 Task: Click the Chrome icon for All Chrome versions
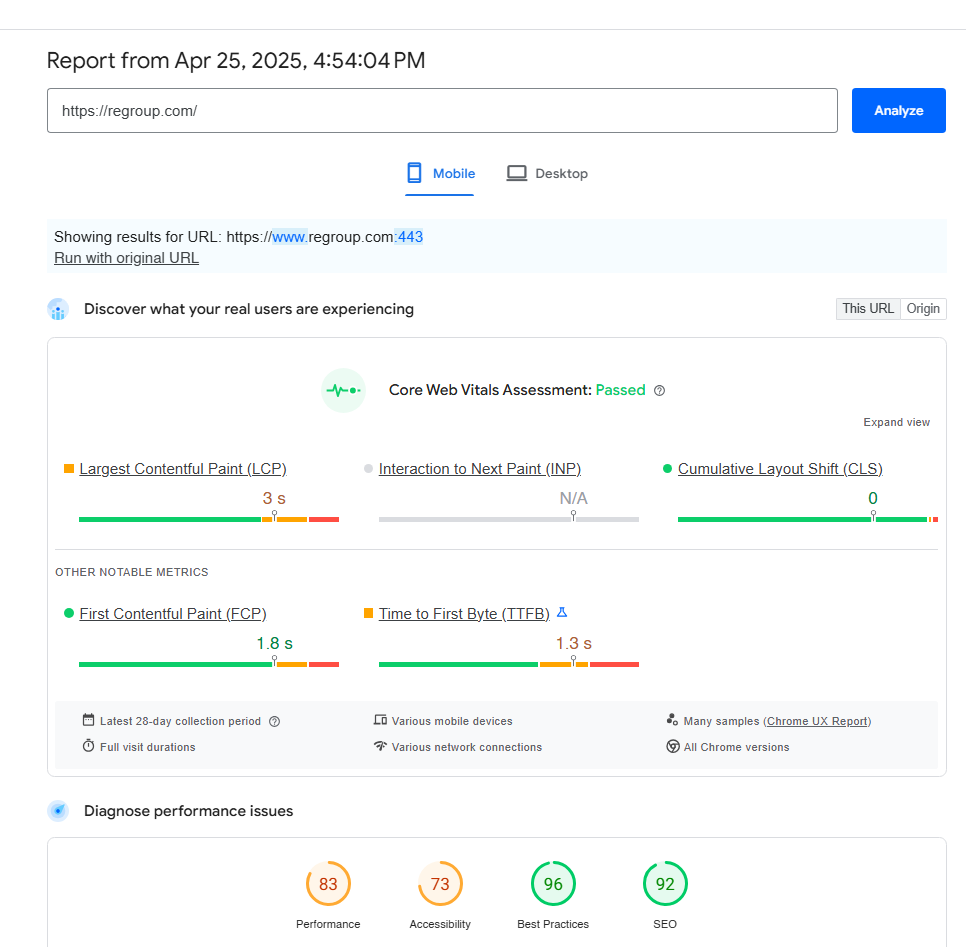673,746
